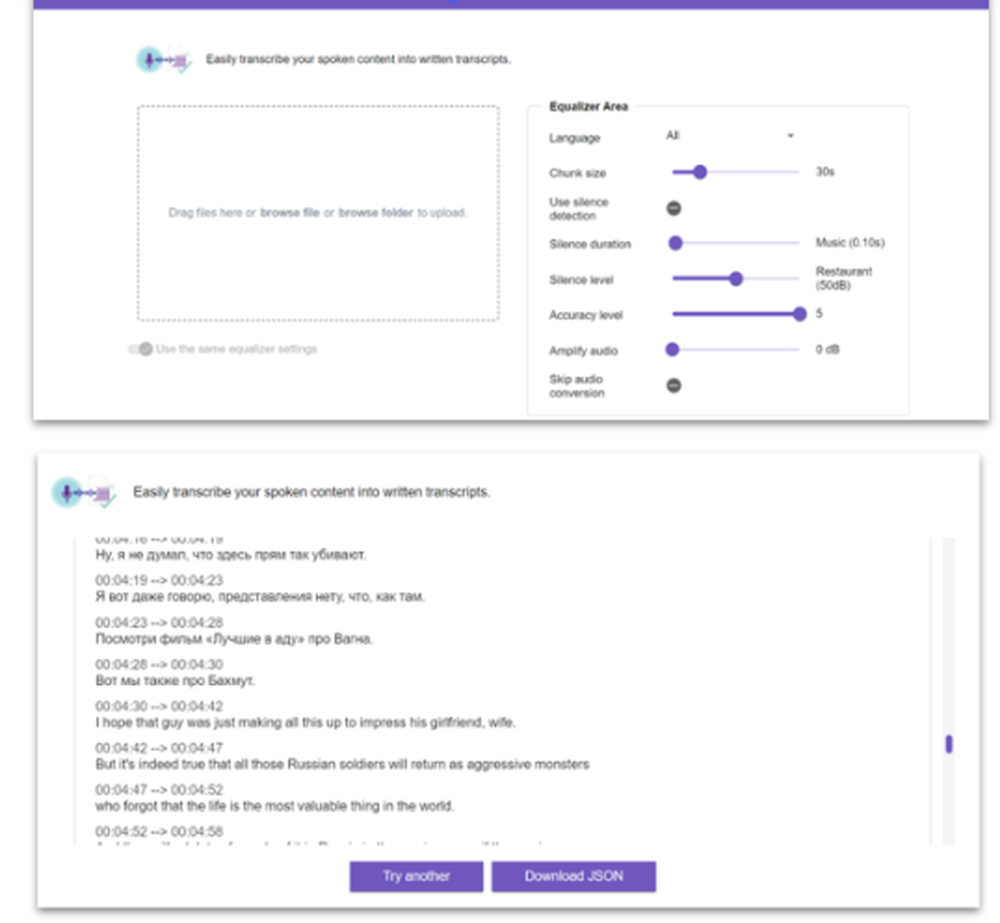Enable Use the same equalizer settings toggle

point(141,349)
